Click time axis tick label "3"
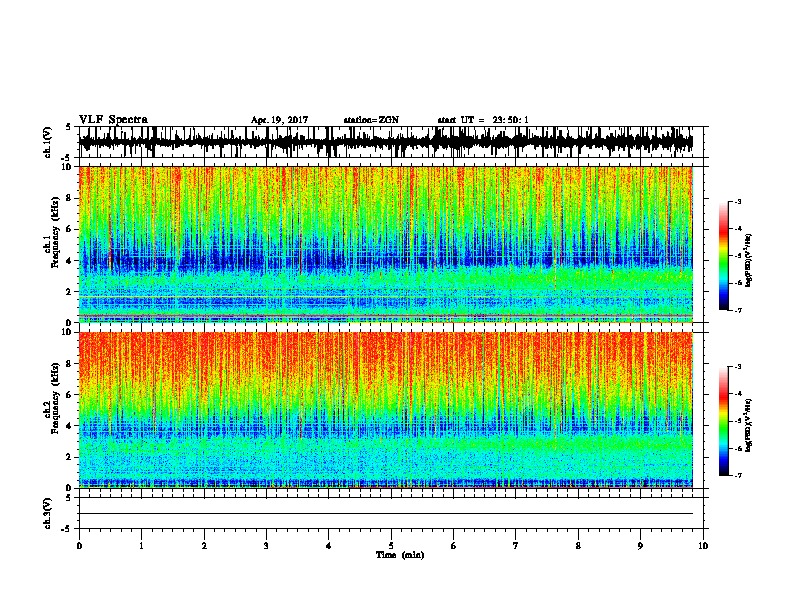792x612 pixels. 266,546
